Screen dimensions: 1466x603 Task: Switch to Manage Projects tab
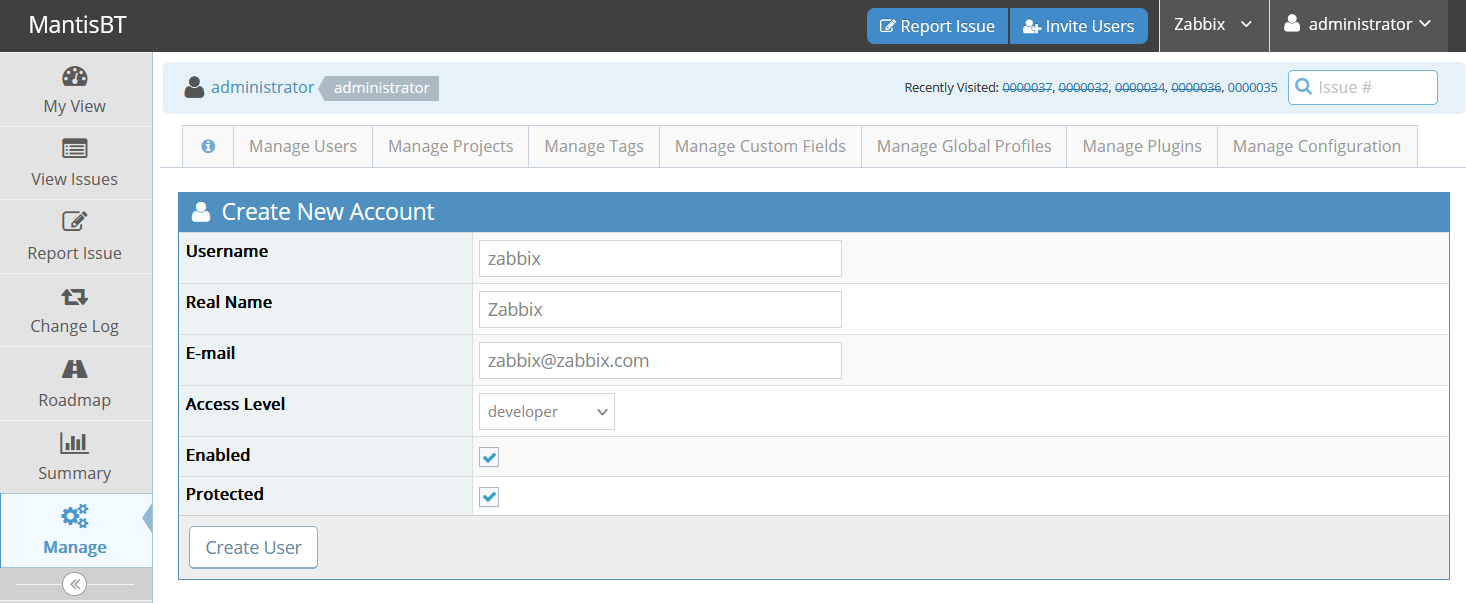(450, 146)
